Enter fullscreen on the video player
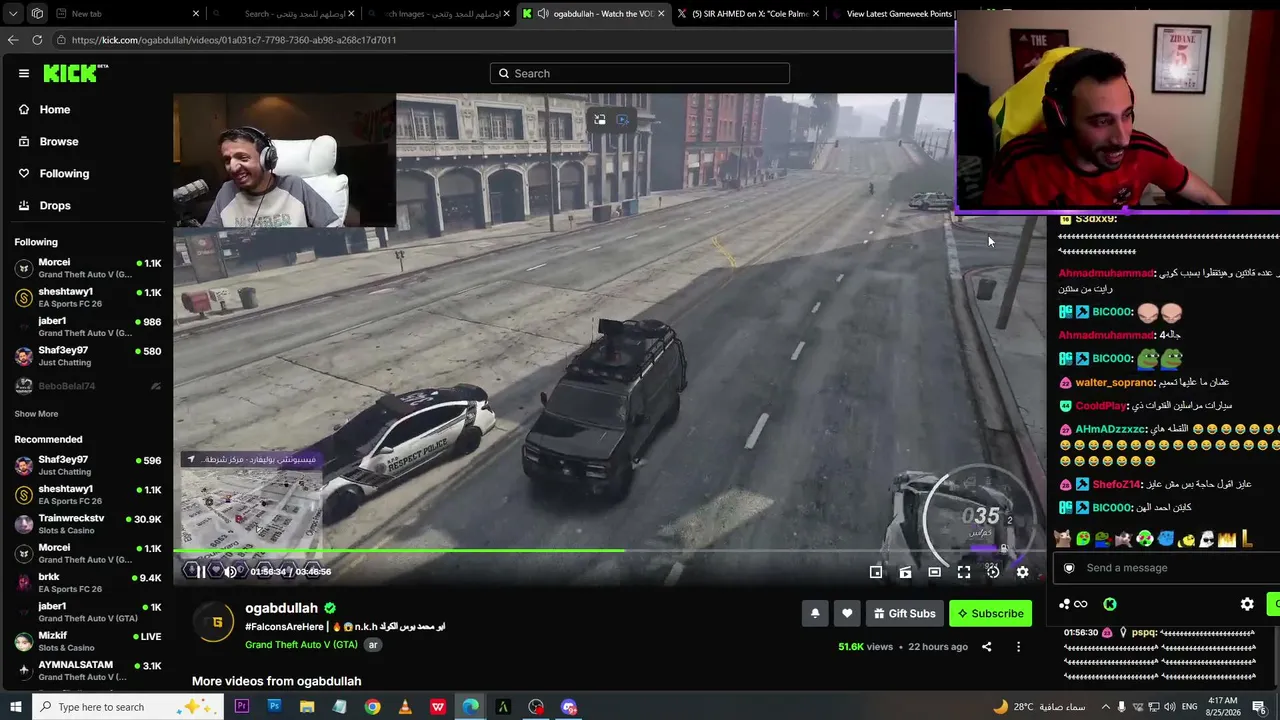This screenshot has width=1280, height=720. 964,572
